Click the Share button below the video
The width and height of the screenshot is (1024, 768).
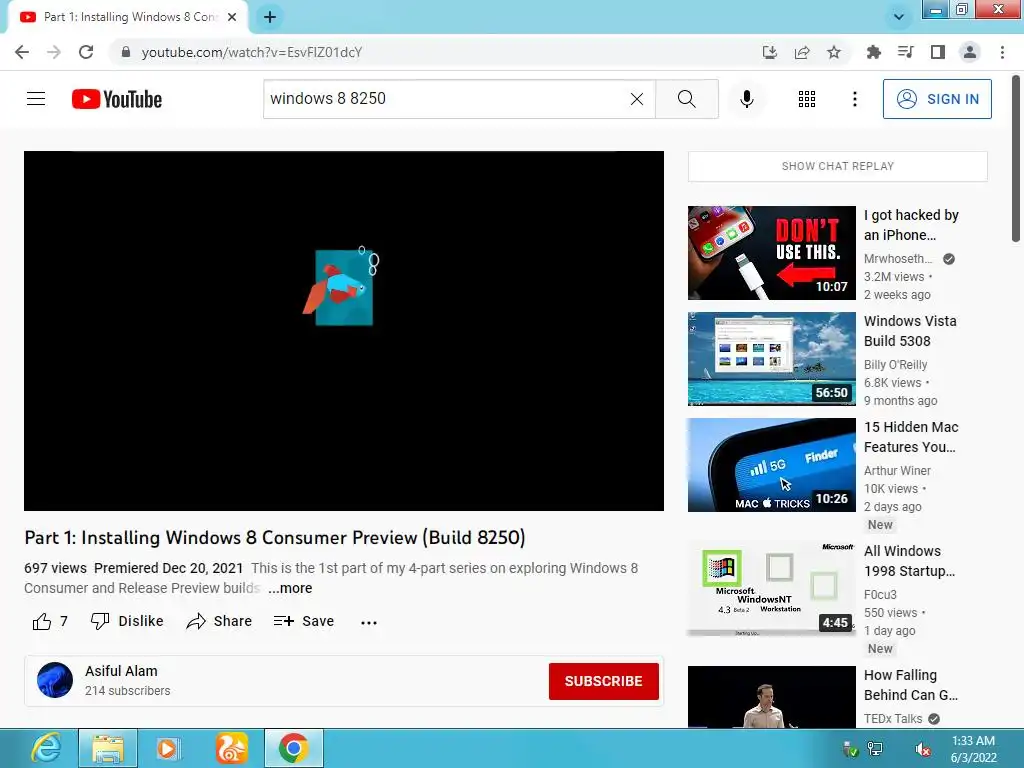[219, 621]
